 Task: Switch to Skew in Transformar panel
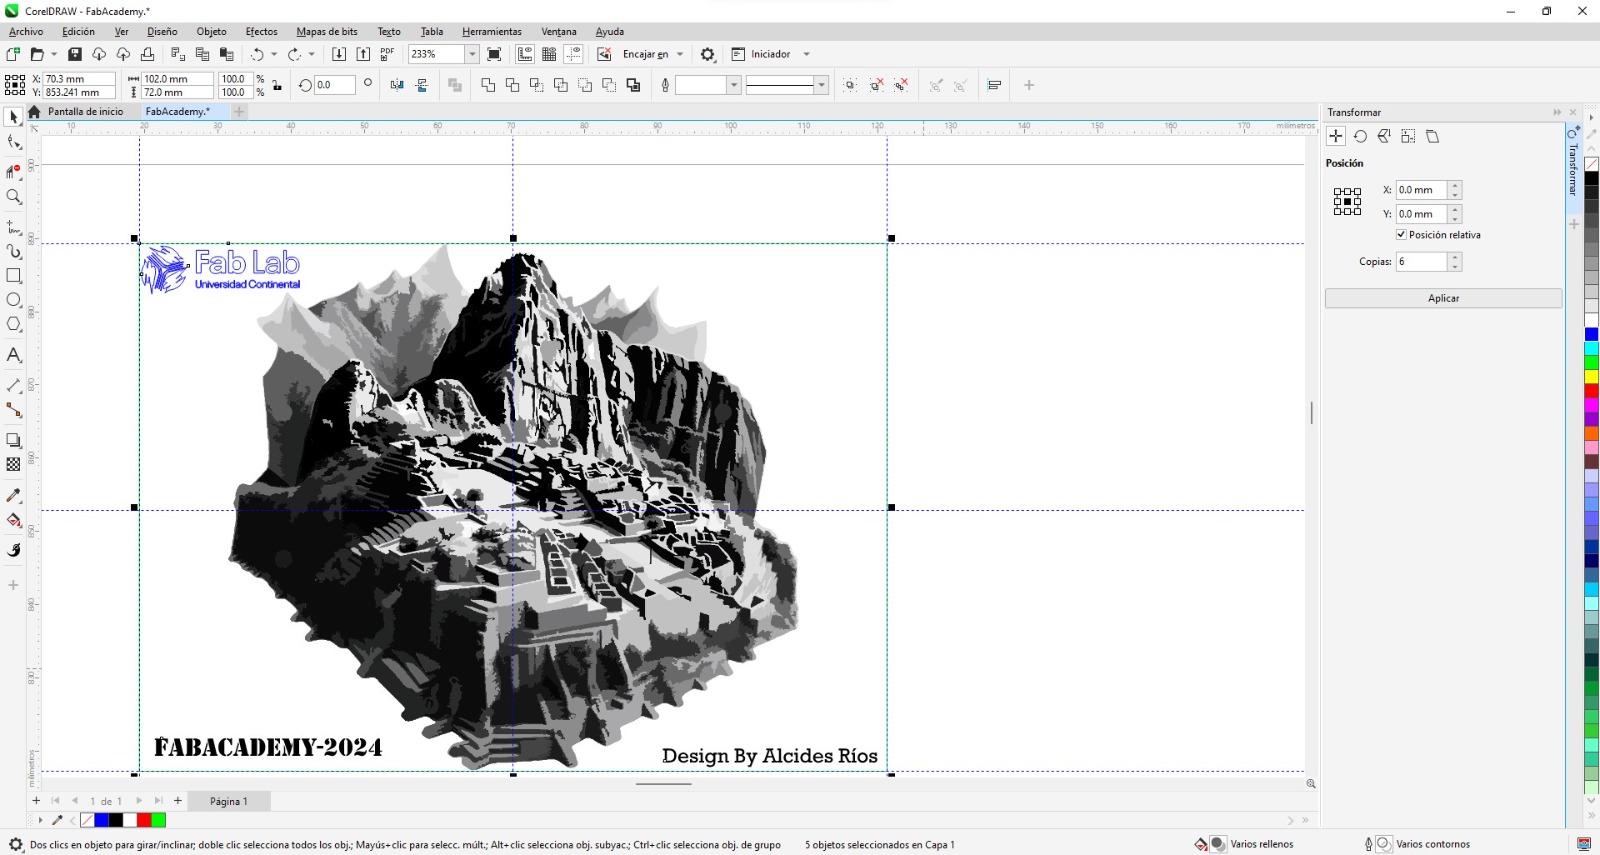coord(1432,136)
